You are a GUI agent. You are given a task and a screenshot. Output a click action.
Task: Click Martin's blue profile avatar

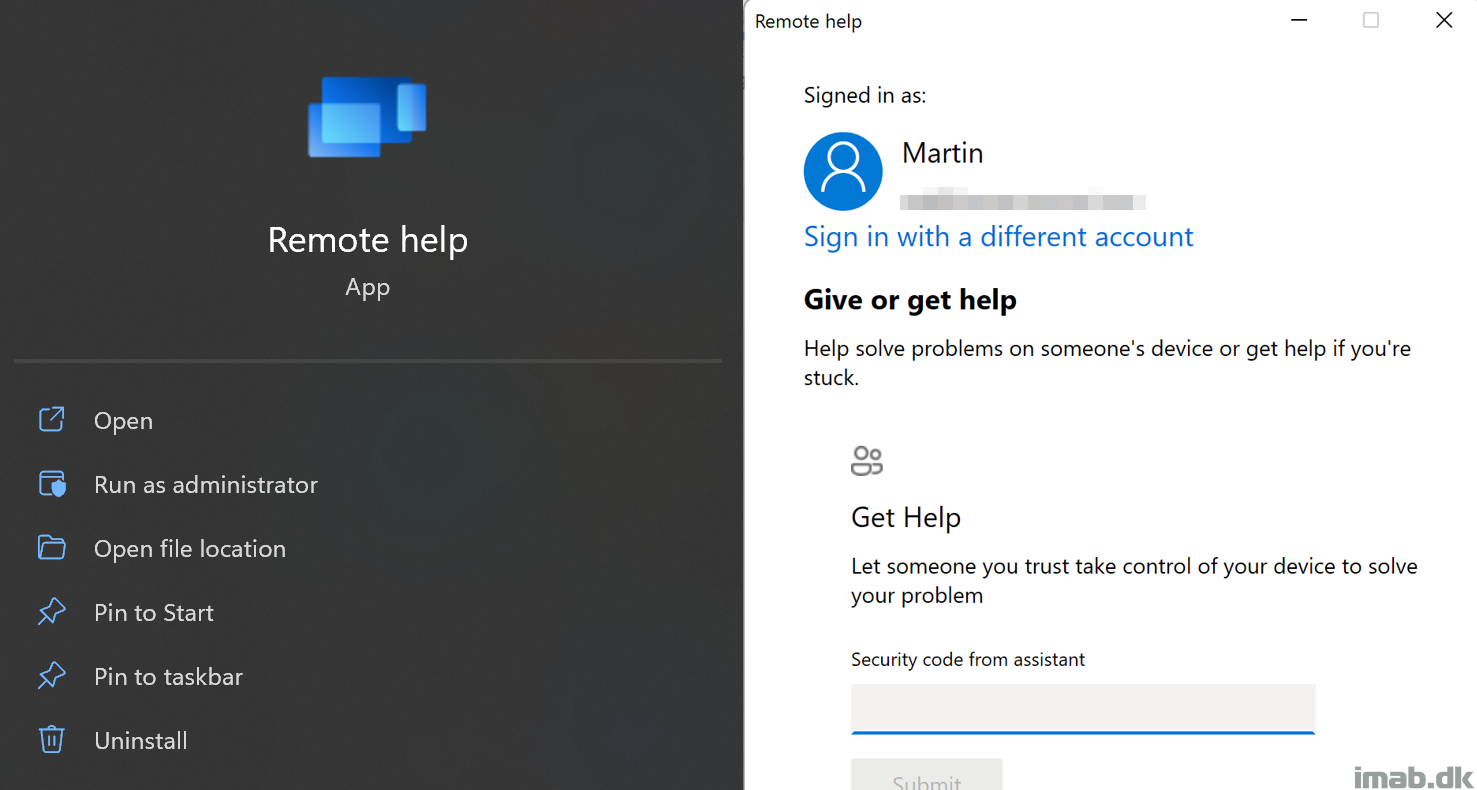coord(843,171)
